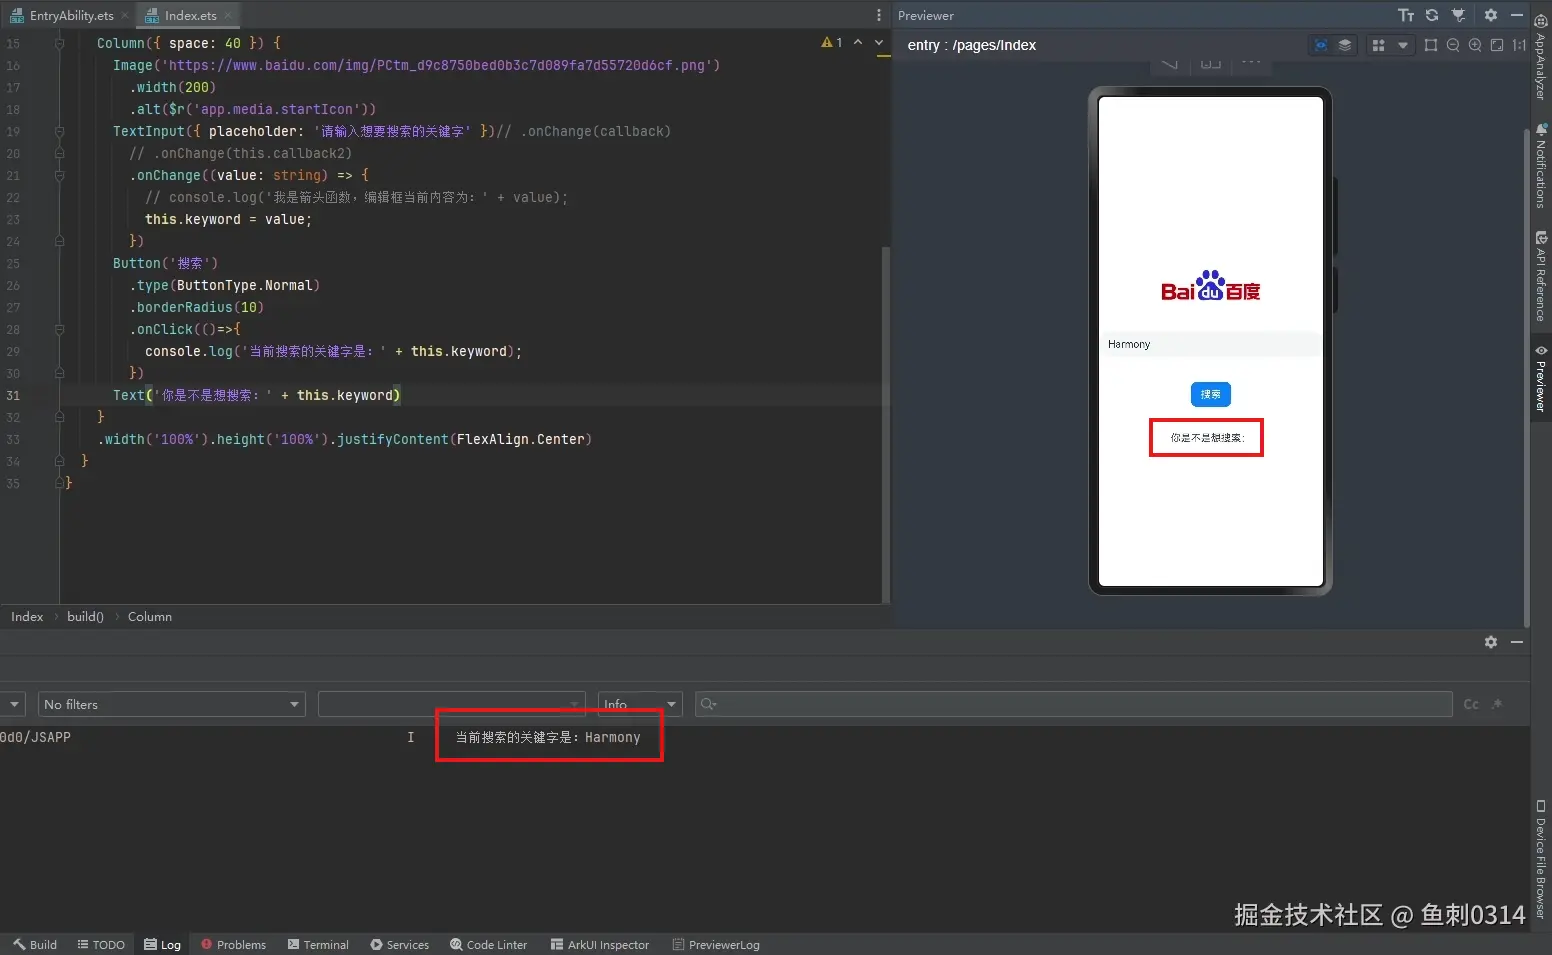This screenshot has height=955, width=1552.
Task: Open the empty process dropdown in Log
Action: [451, 704]
